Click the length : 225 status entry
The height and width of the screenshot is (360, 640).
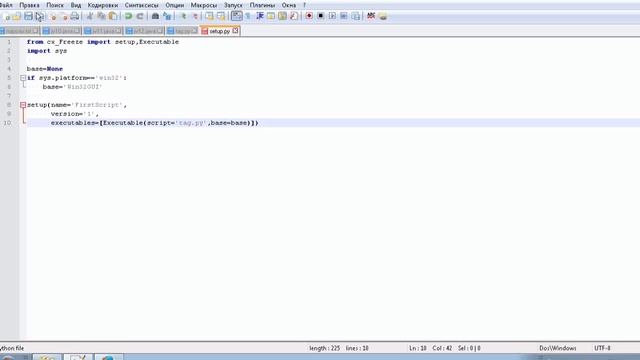(x=324, y=348)
